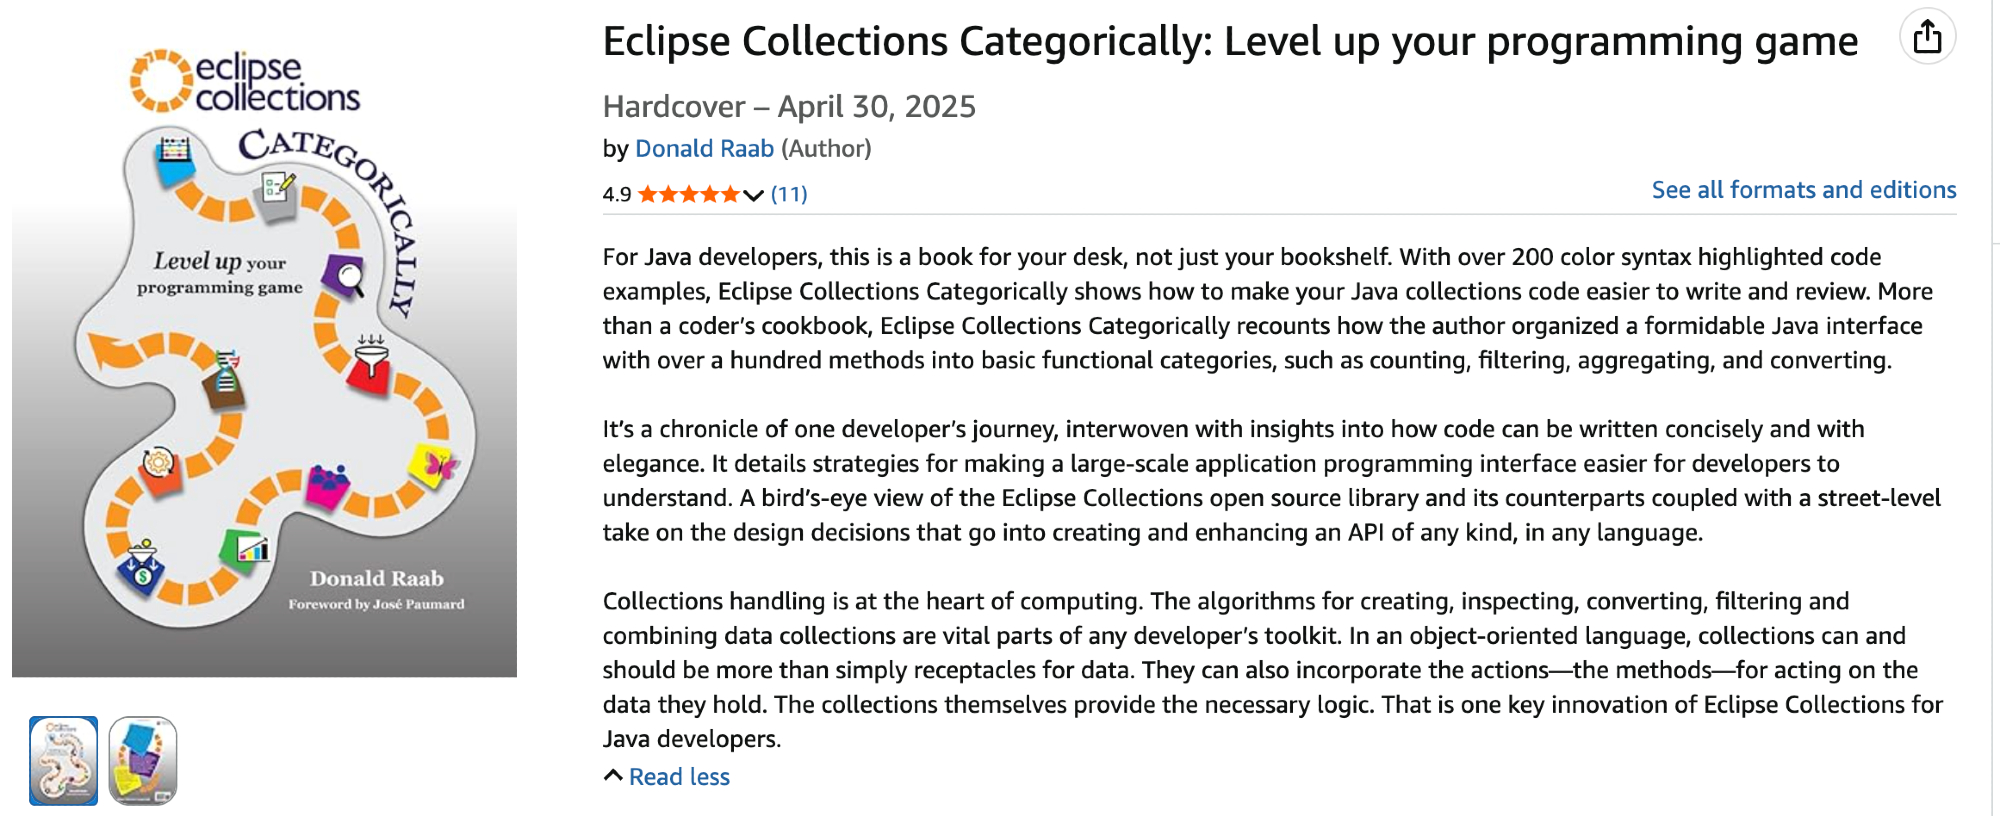Click the Eclipse Collections logo on cover
2000x816 pixels.
pyautogui.click(x=245, y=82)
